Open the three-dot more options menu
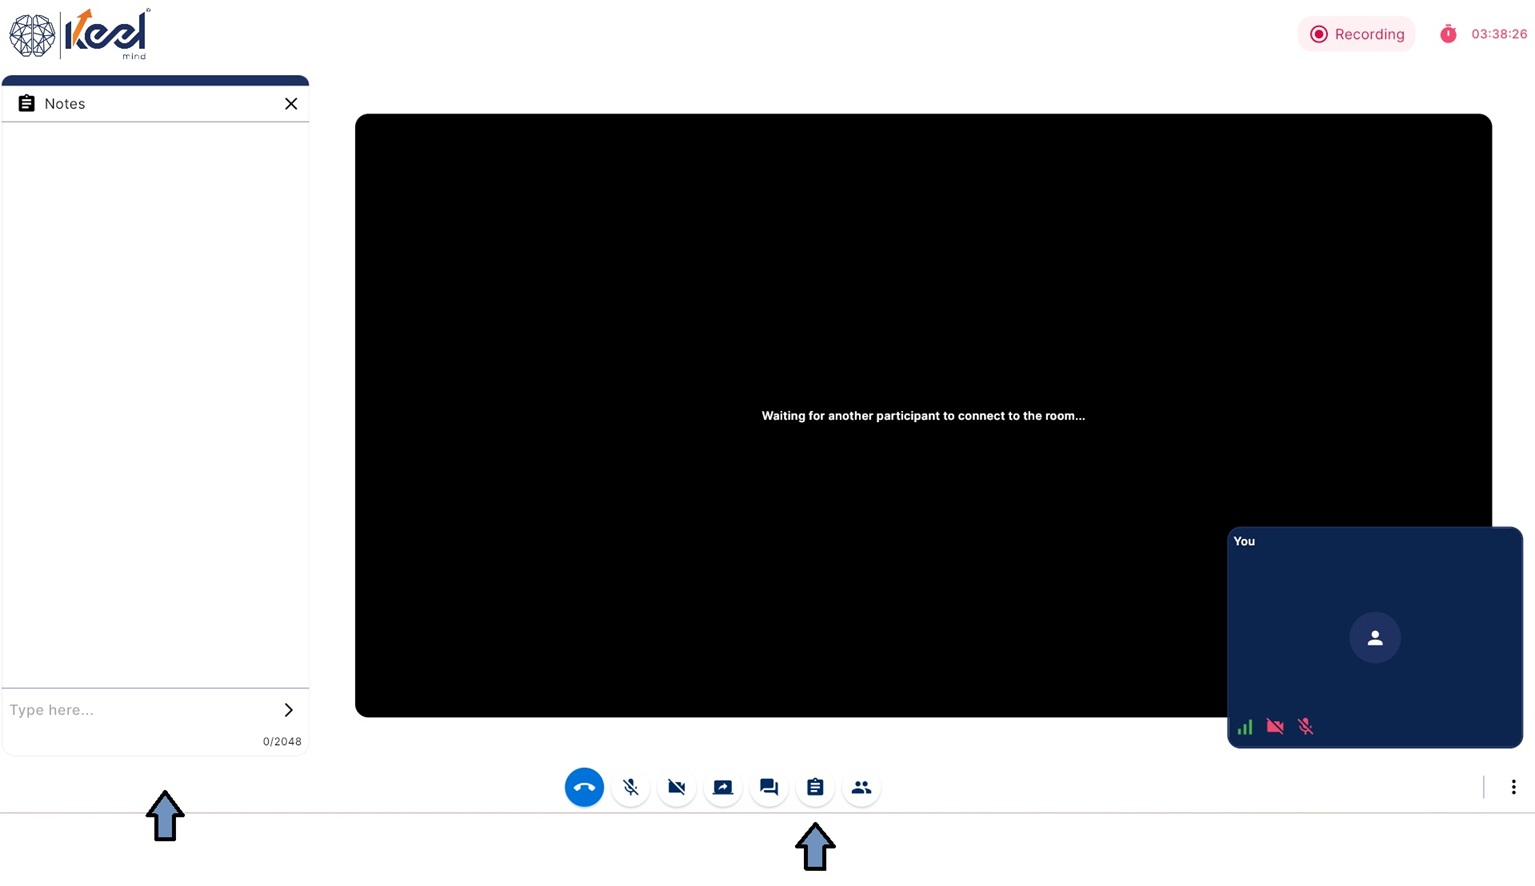 1513,787
